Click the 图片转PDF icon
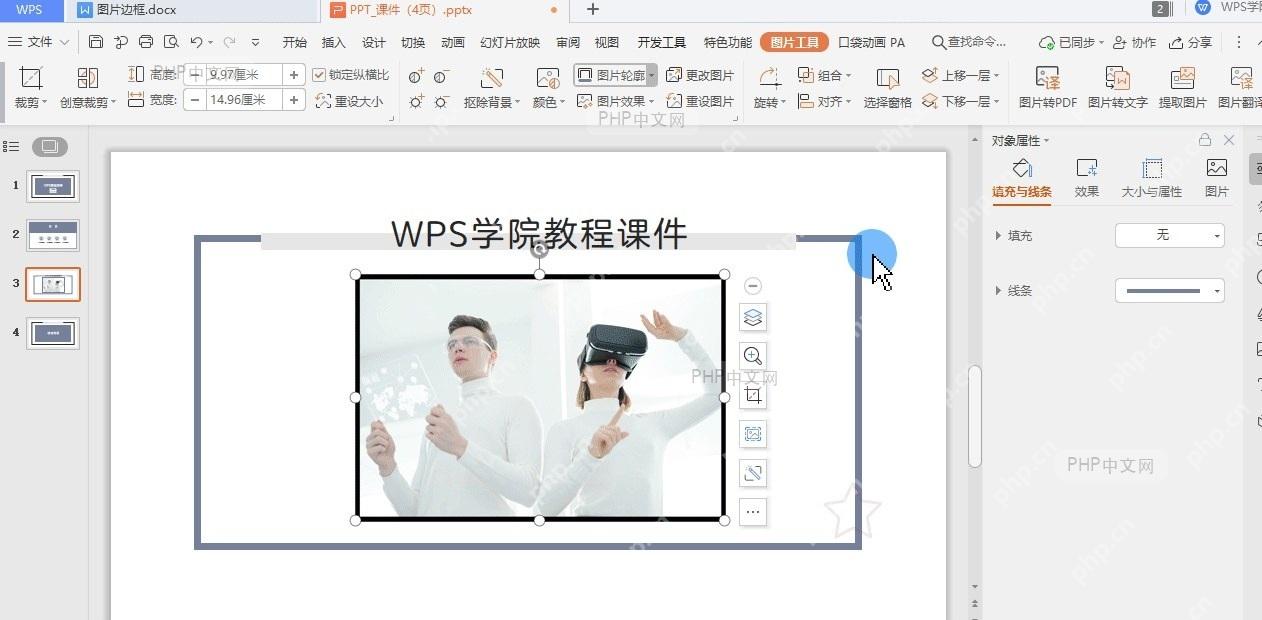 tap(1047, 78)
